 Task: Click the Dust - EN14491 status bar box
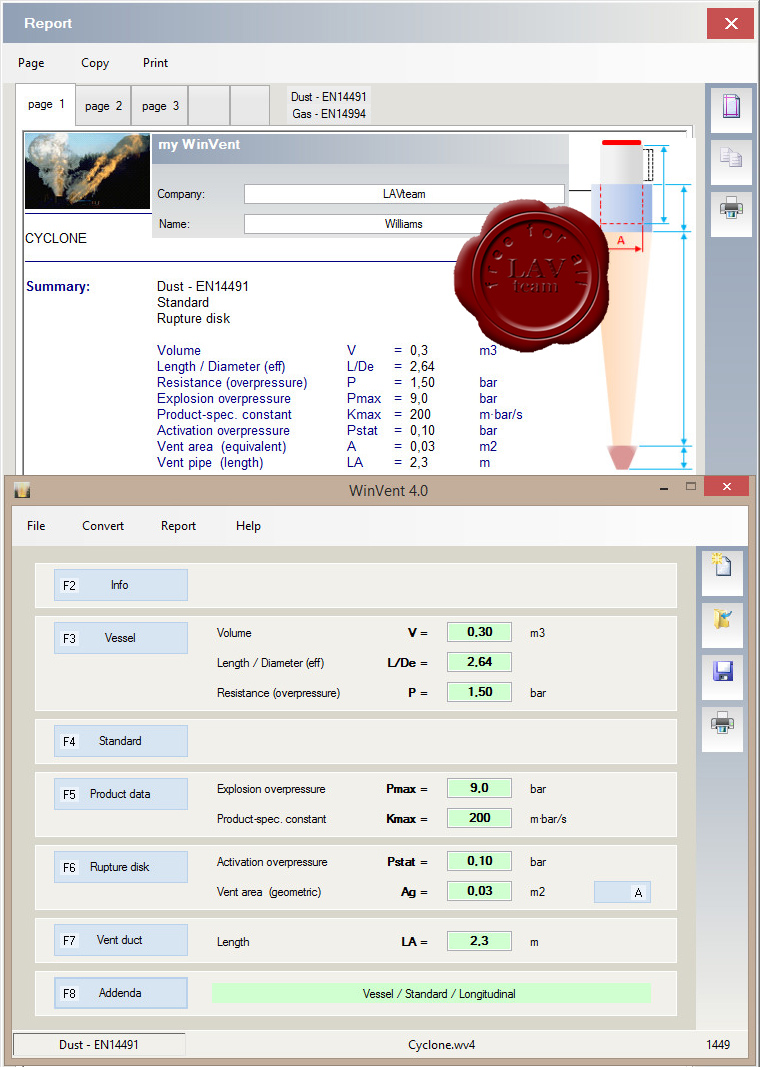point(99,1045)
